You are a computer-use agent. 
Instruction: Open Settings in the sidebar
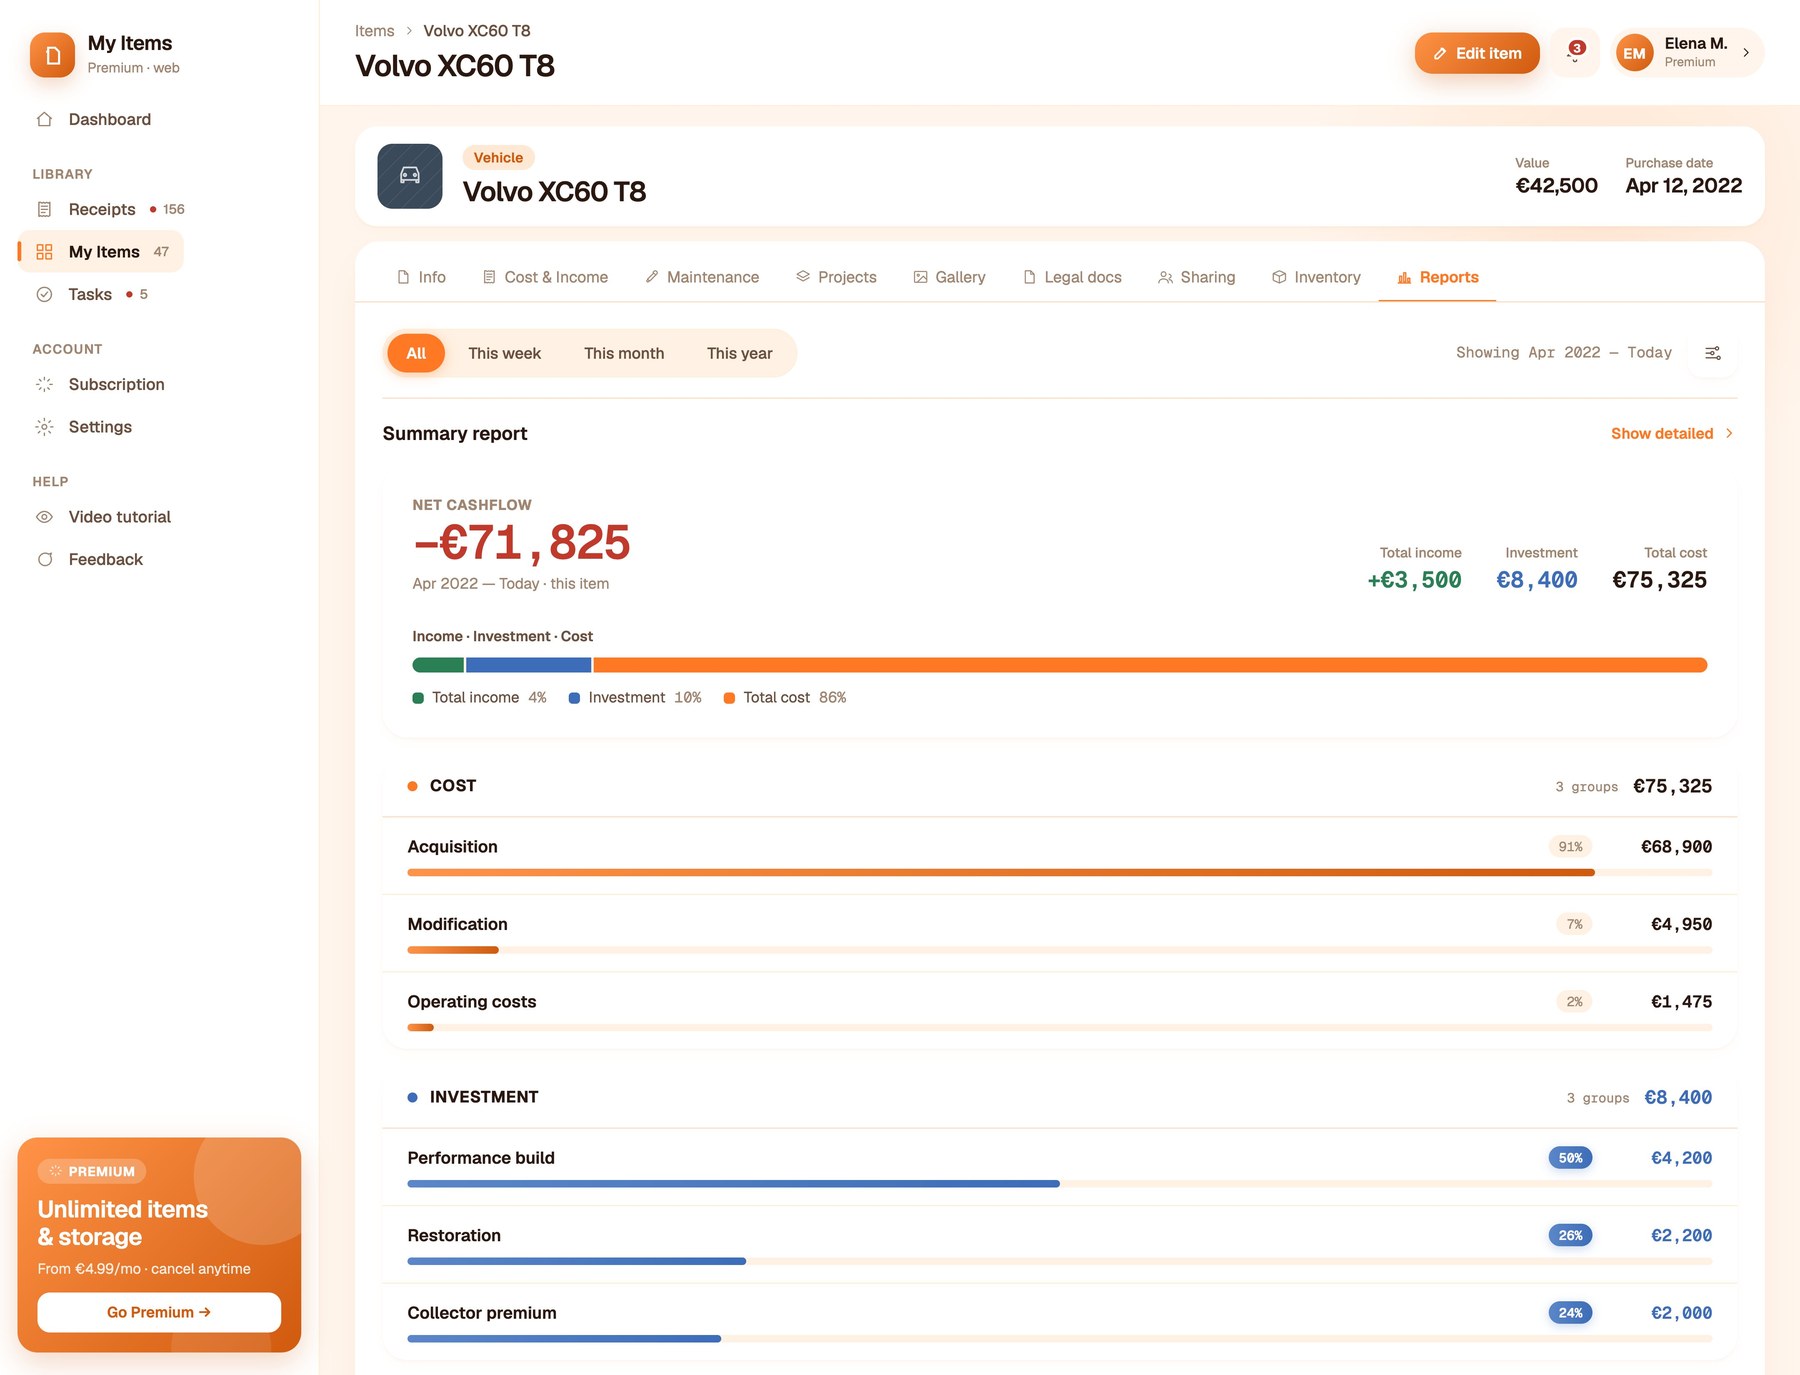pyautogui.click(x=101, y=427)
